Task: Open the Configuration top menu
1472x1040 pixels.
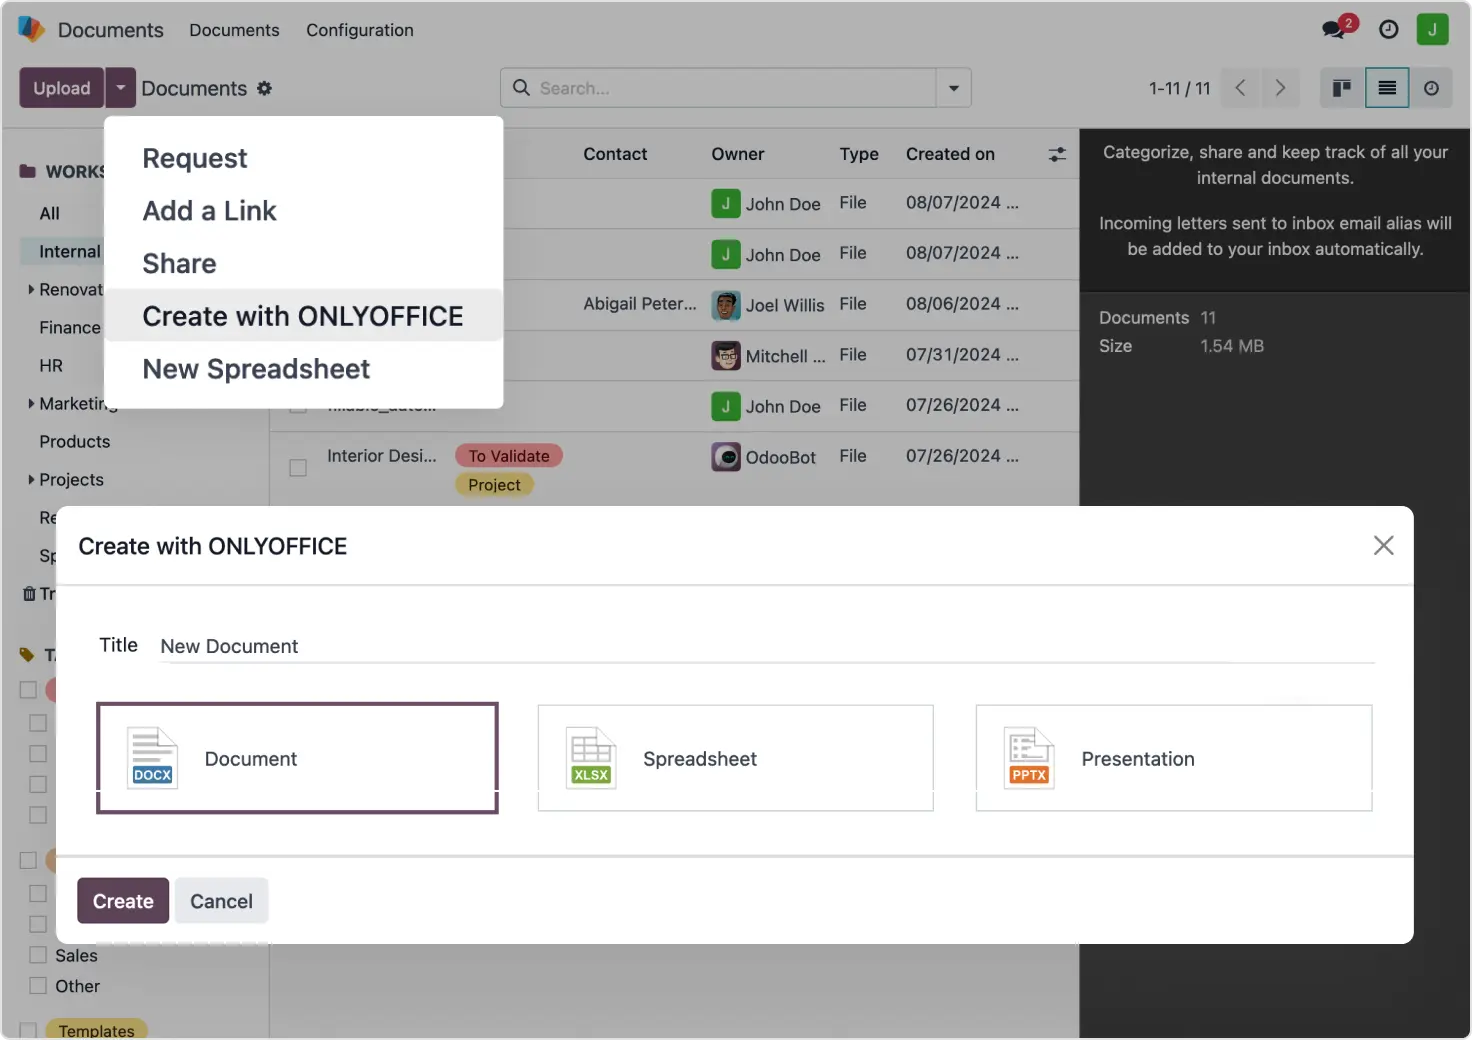Action: [360, 30]
